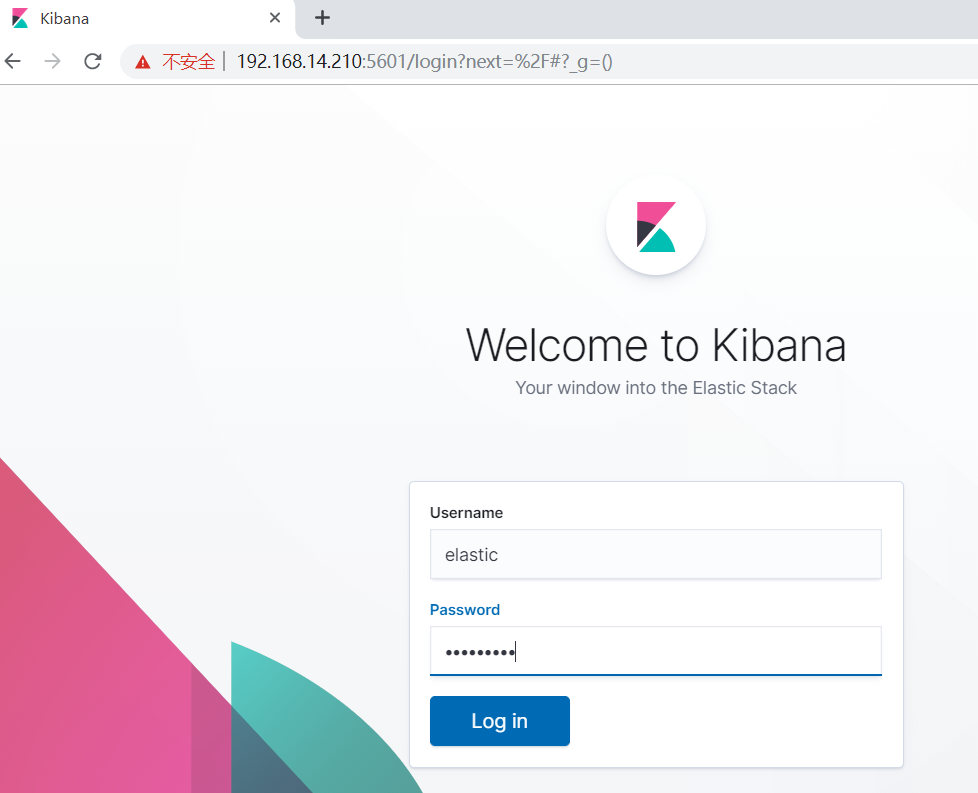The width and height of the screenshot is (978, 793).
Task: Click the browser back arrow
Action: (x=13, y=61)
